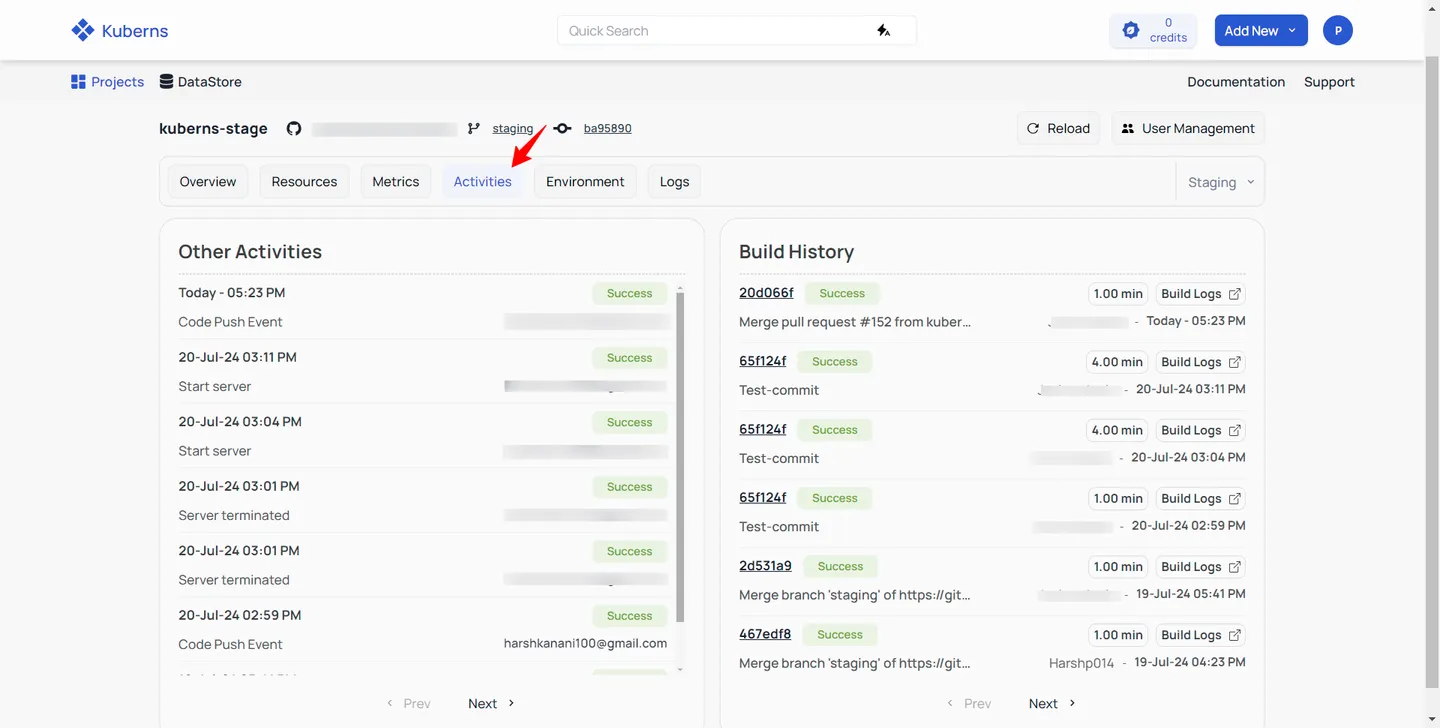Image resolution: width=1440 pixels, height=728 pixels.
Task: Click the 20-Jul-24 02:59 PM activity heading
Action: [240, 615]
